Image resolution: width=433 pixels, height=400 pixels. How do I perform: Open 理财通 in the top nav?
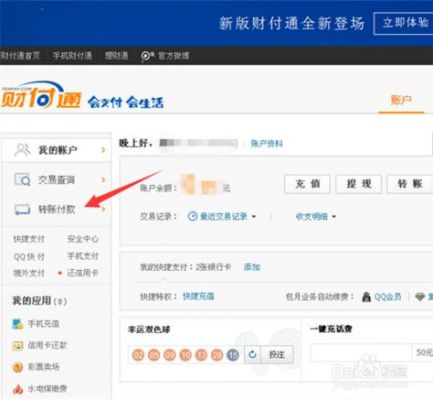pos(116,55)
